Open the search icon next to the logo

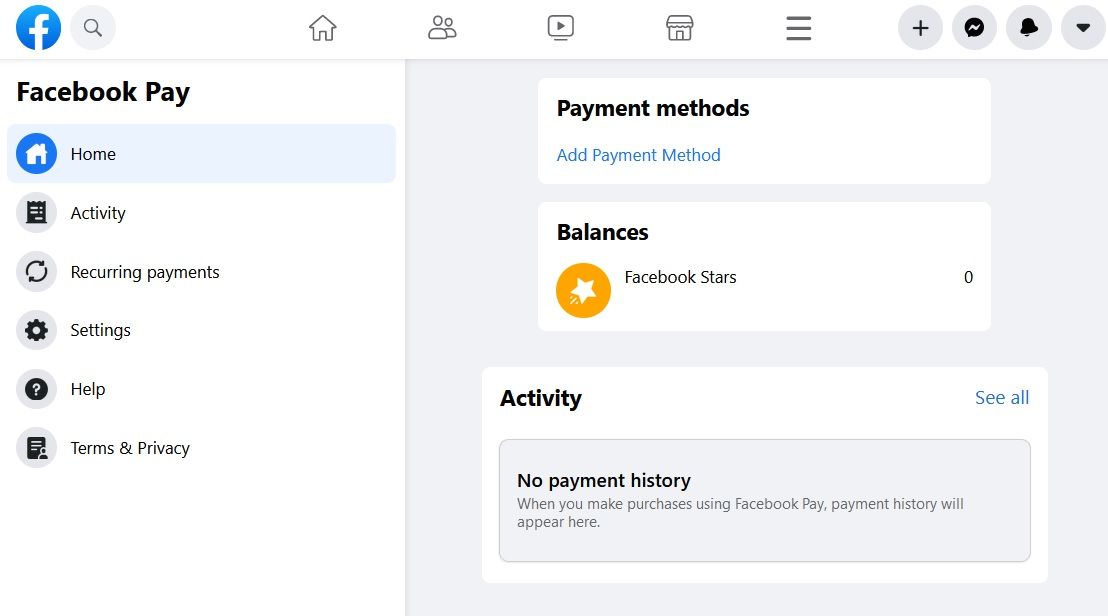[92, 27]
